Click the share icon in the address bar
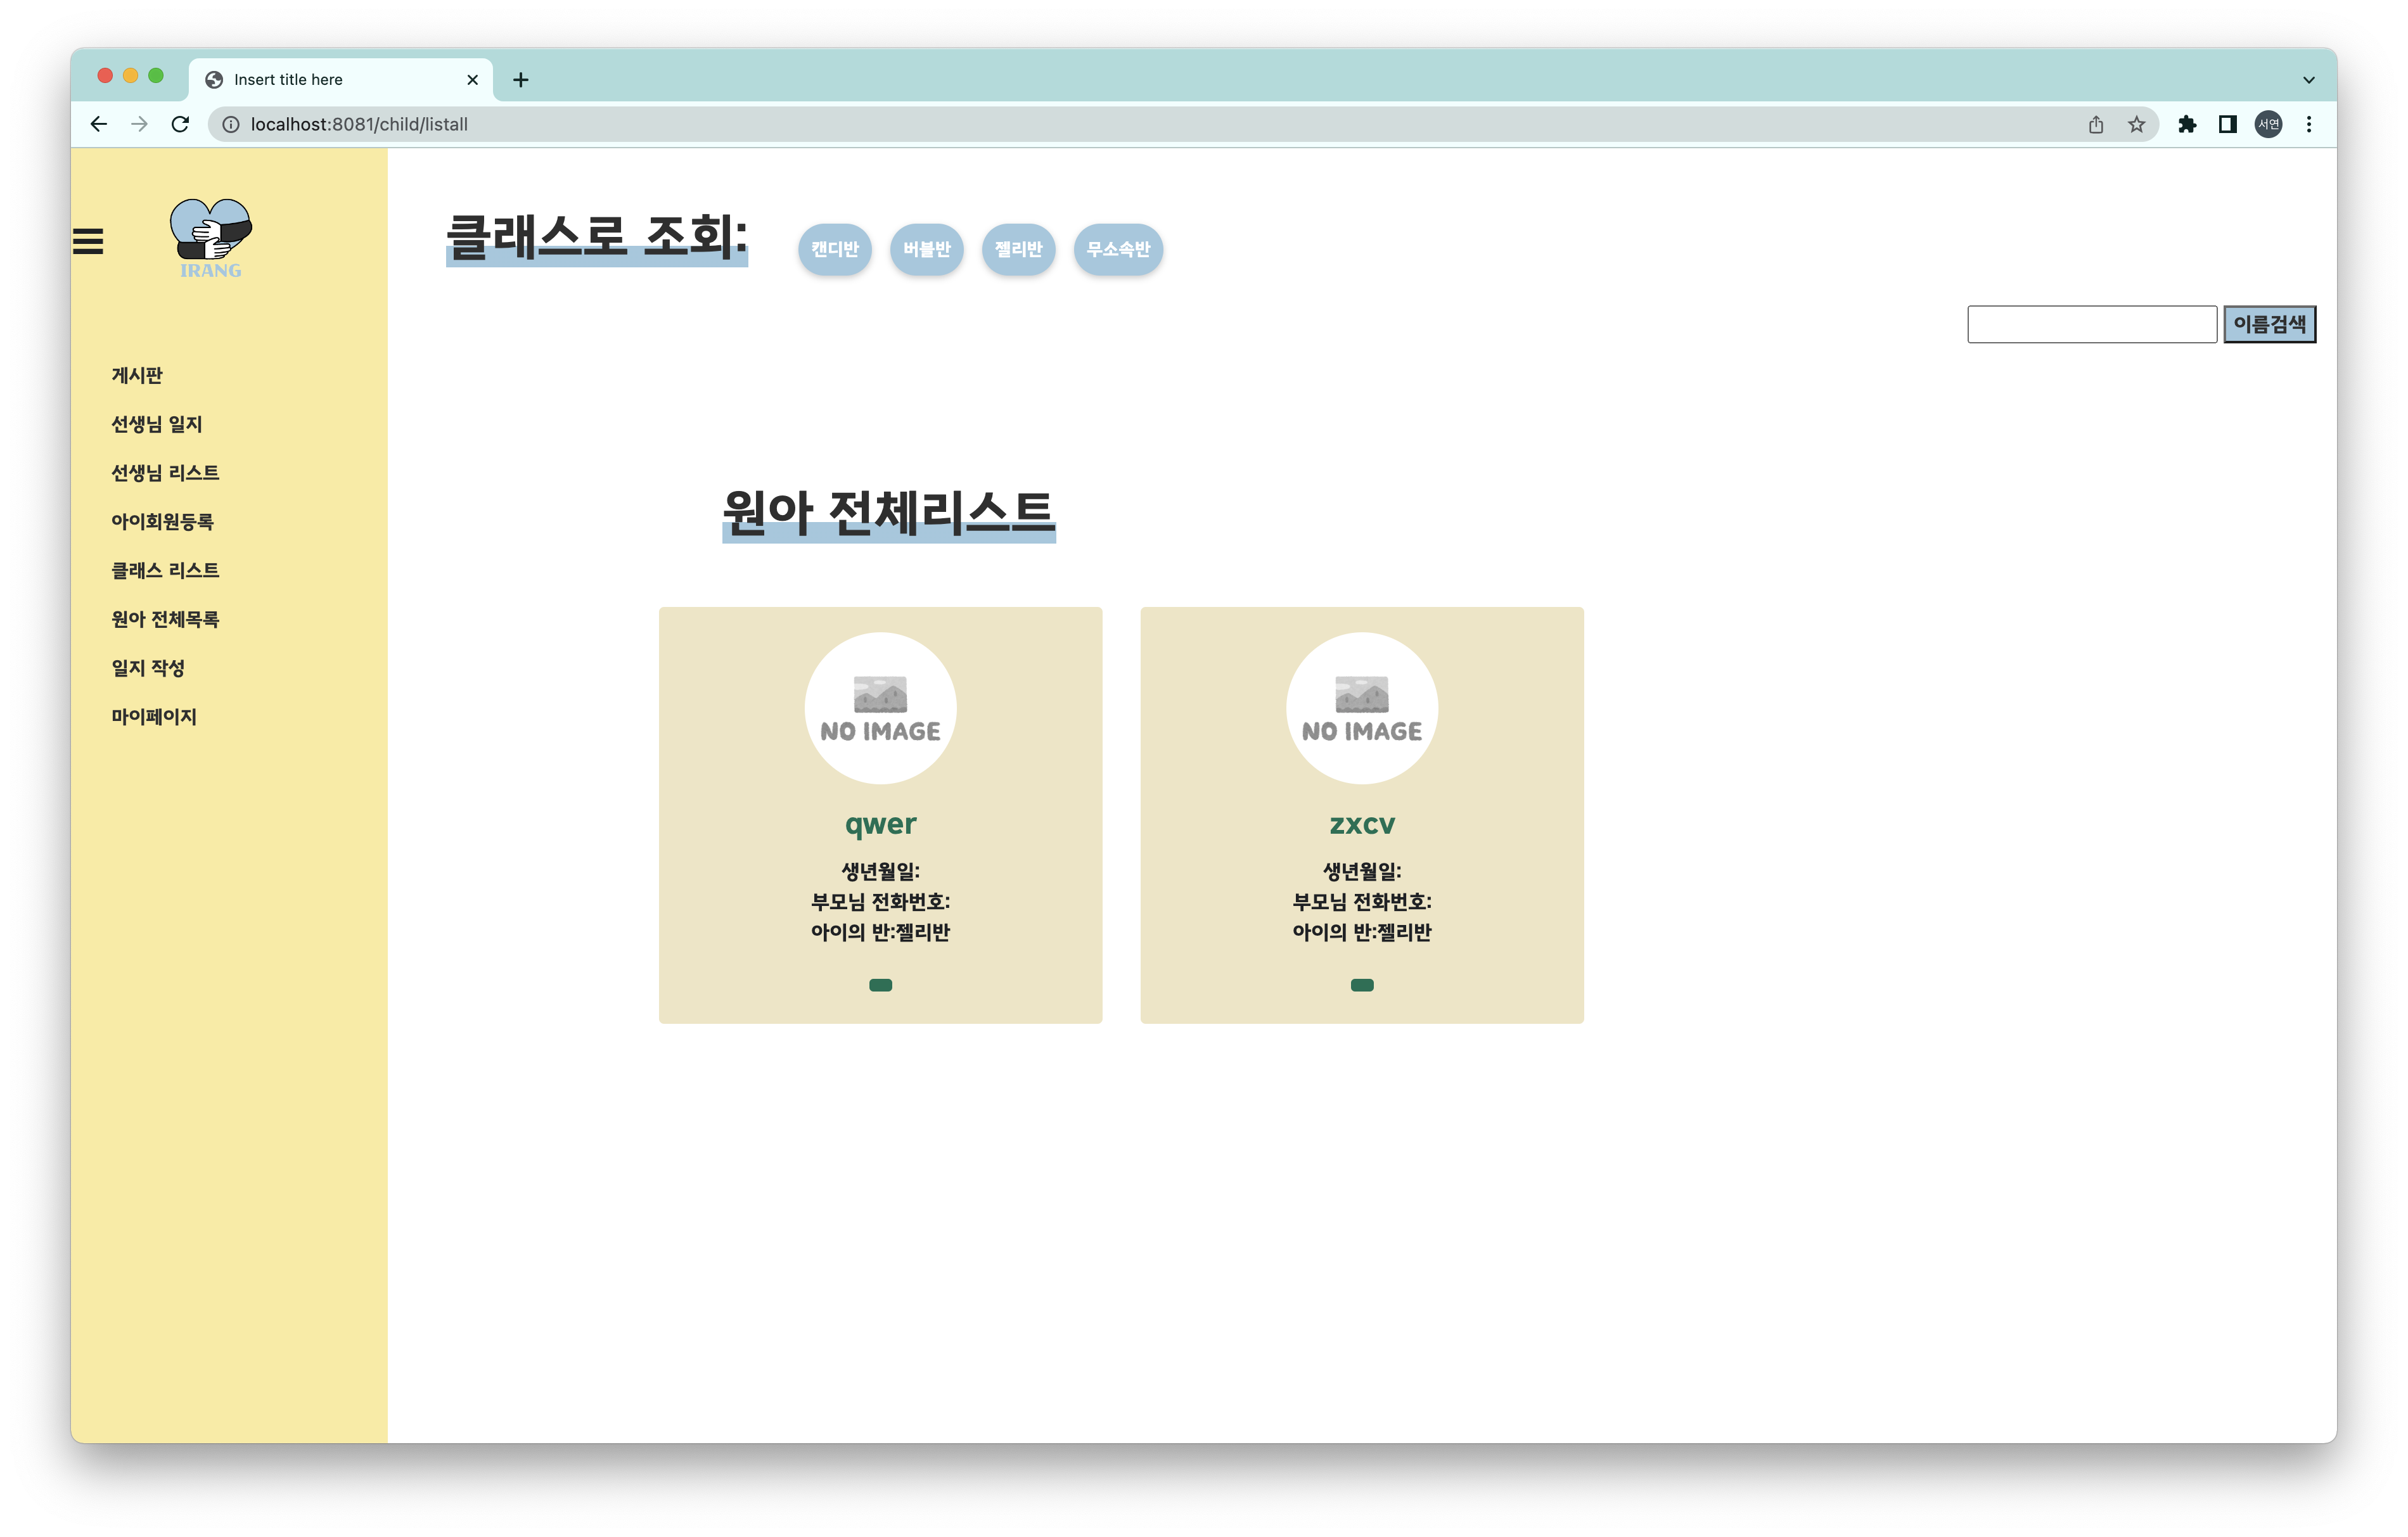This screenshot has width=2408, height=1537. (2096, 124)
